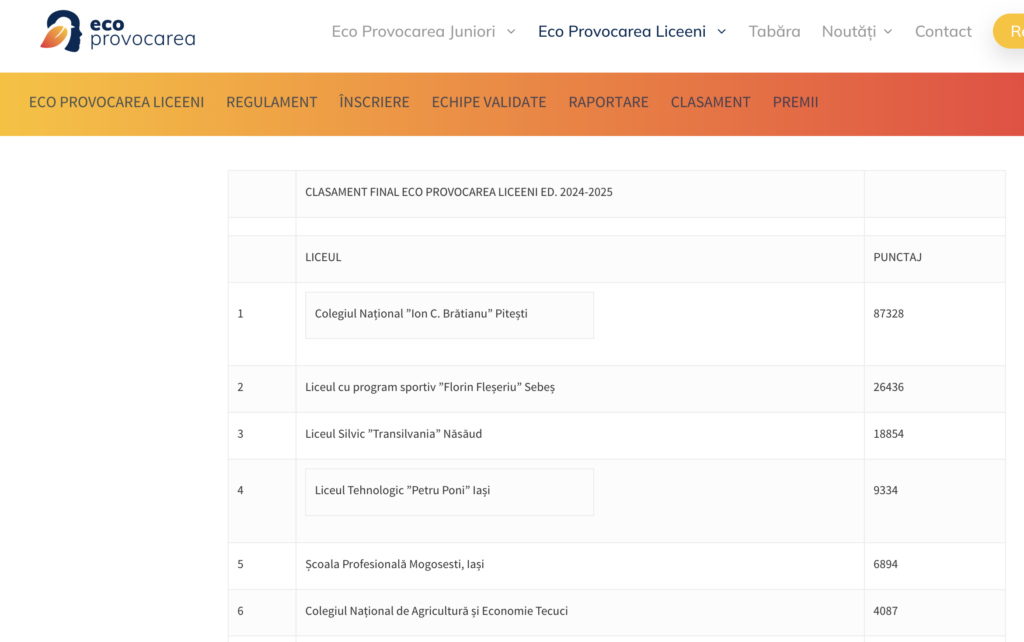Select Școala Profesională Mogosesti, Iași

[x=394, y=564]
